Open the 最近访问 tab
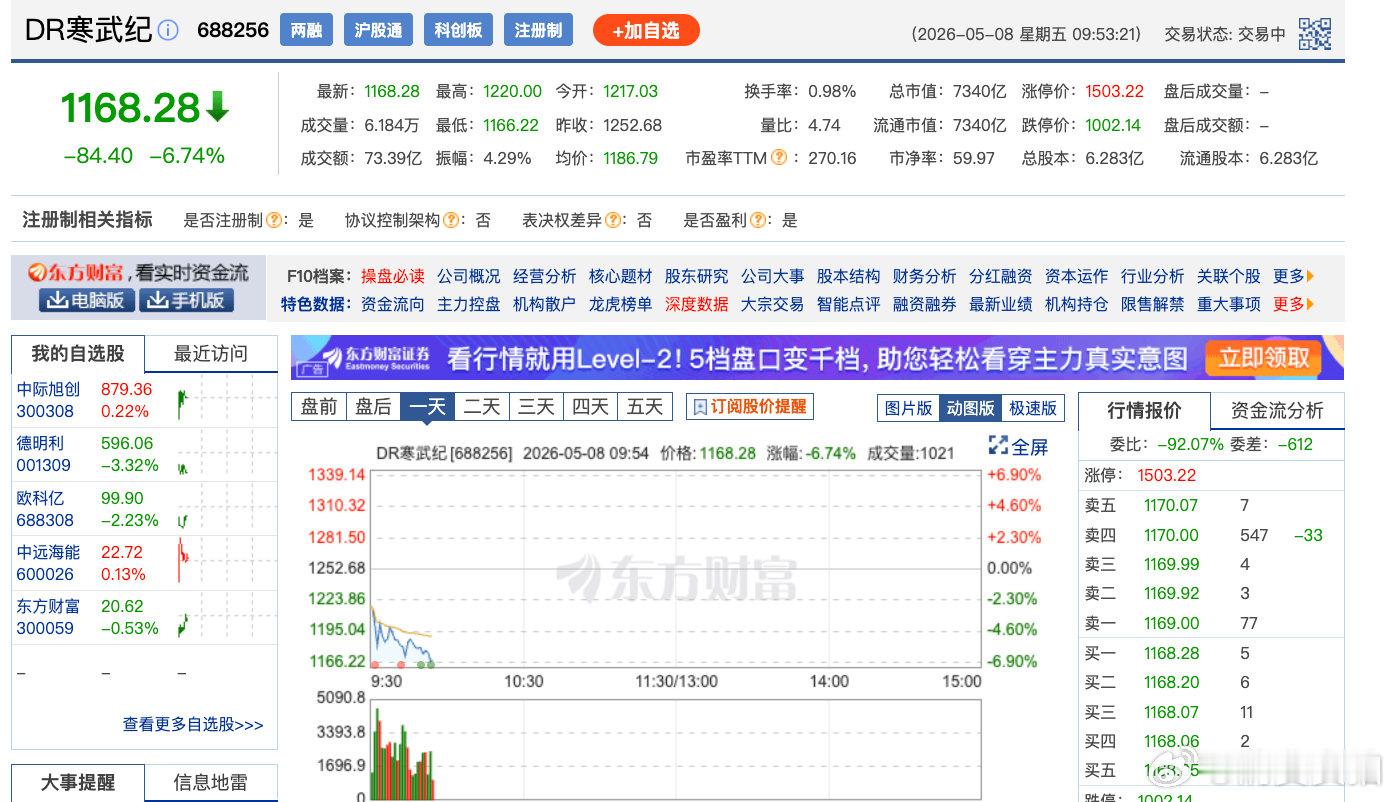The height and width of the screenshot is (802, 1396). pos(211,354)
